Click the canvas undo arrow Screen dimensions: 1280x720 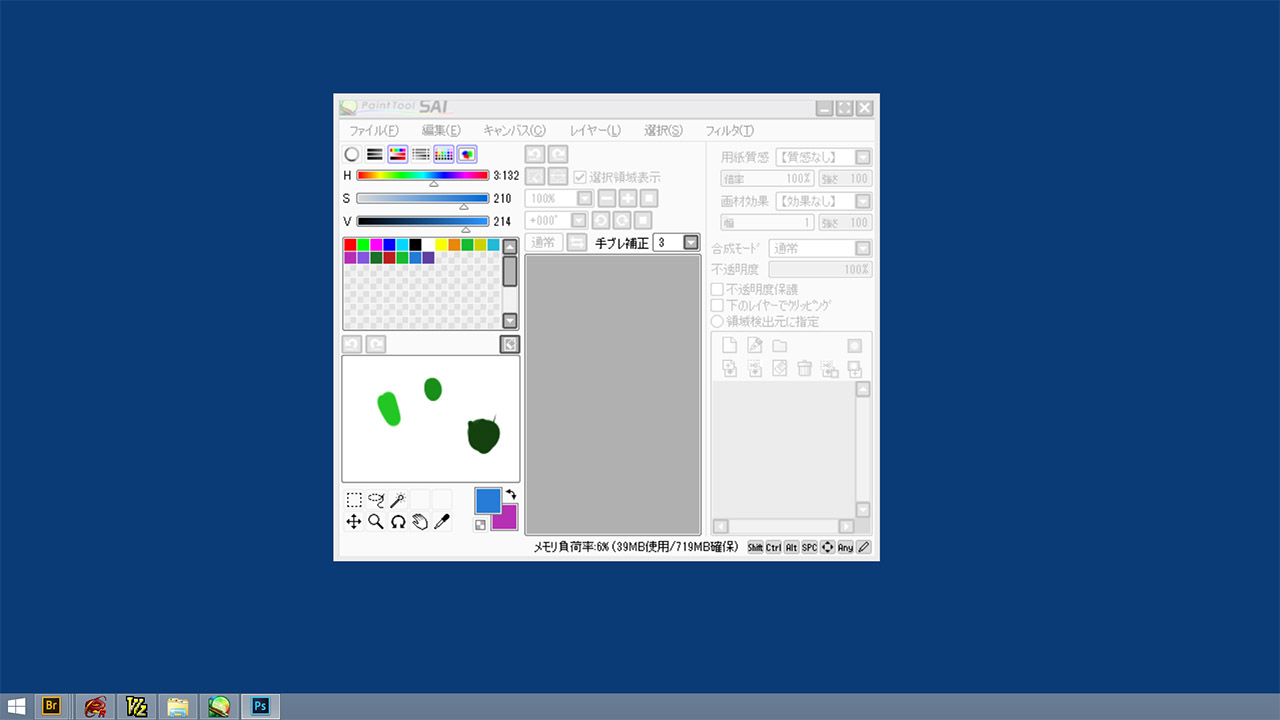535,154
